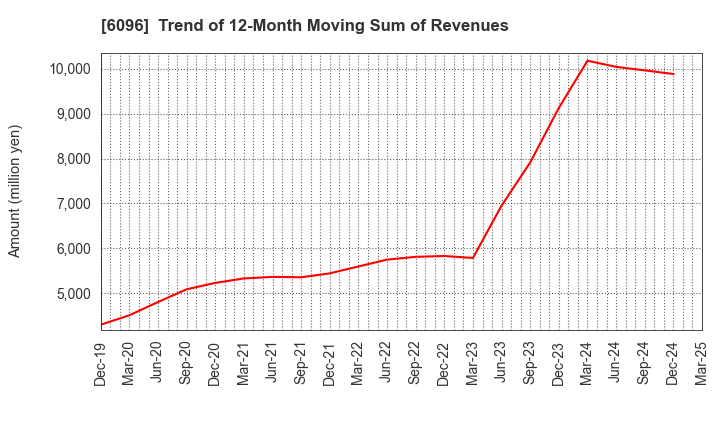Image resolution: width=720 pixels, height=440 pixels.
Task: Click the y-axis value '9,000'
Action: coord(74,114)
